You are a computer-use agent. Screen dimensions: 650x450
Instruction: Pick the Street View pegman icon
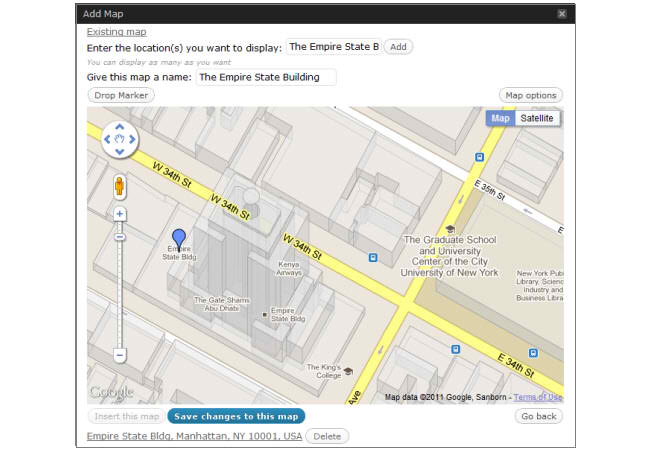click(119, 186)
